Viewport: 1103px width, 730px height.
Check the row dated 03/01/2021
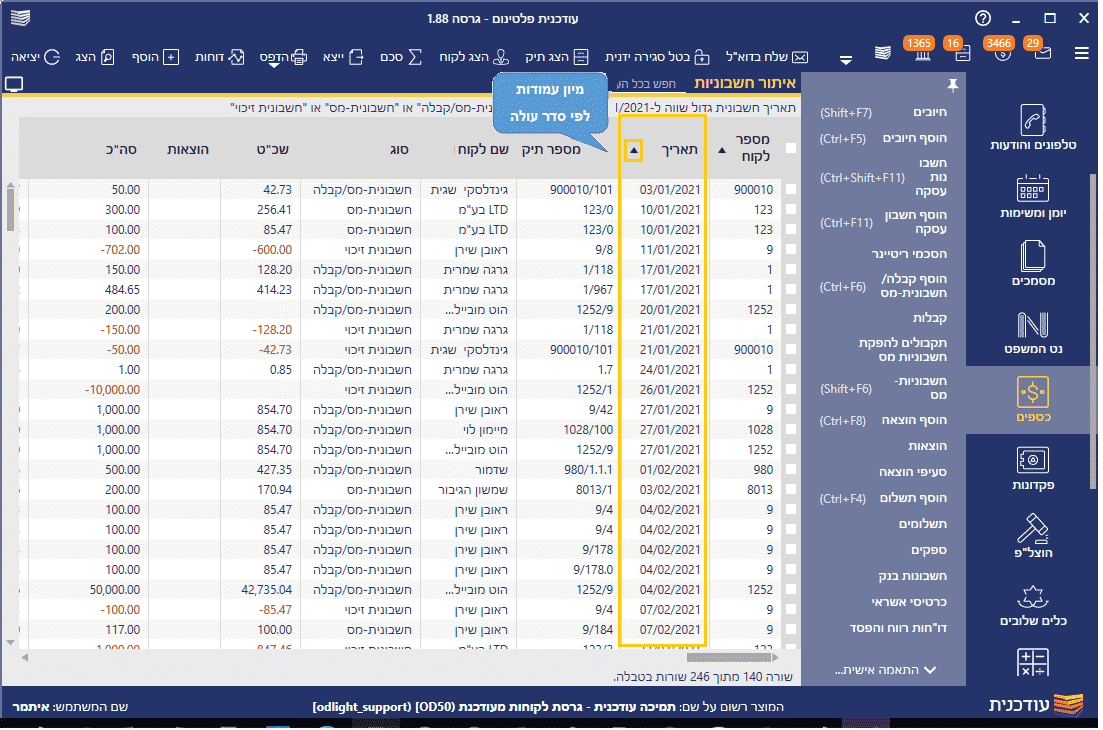(791, 189)
